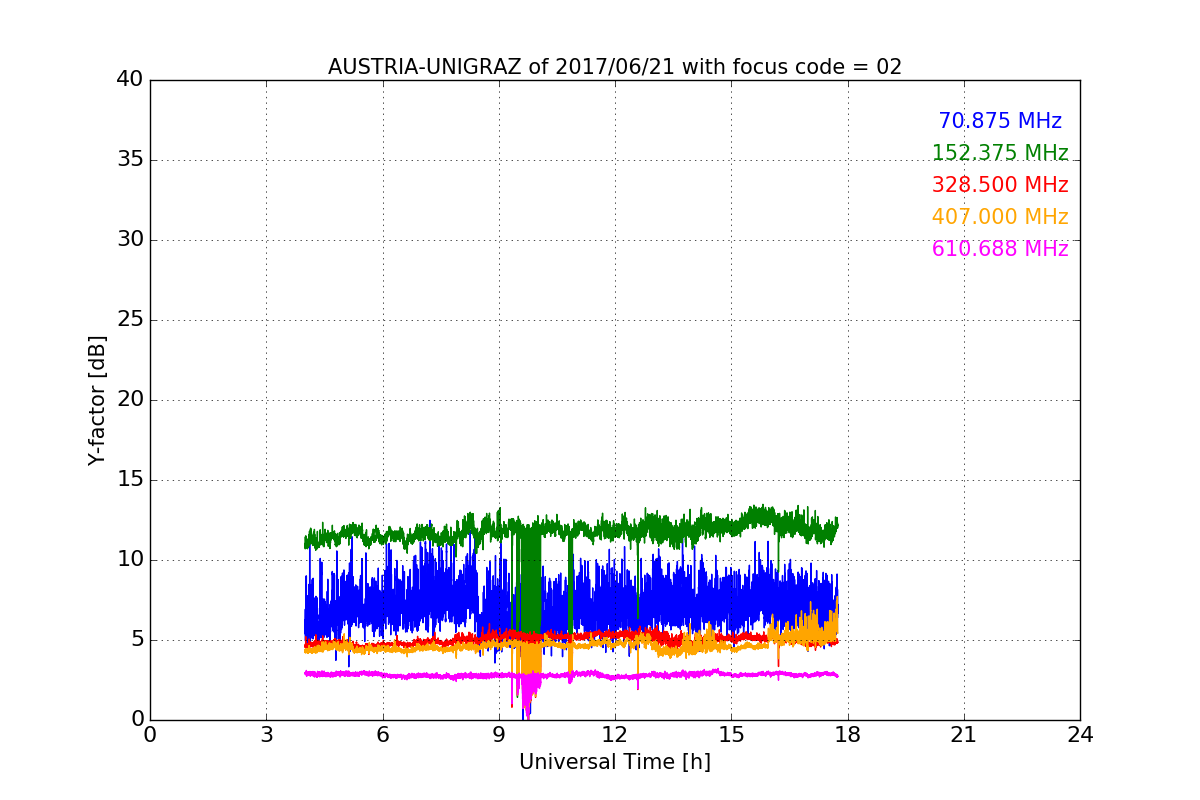Image resolution: width=1200 pixels, height=800 pixels.
Task: Click the x-axis tick label 6
Action: [x=382, y=735]
